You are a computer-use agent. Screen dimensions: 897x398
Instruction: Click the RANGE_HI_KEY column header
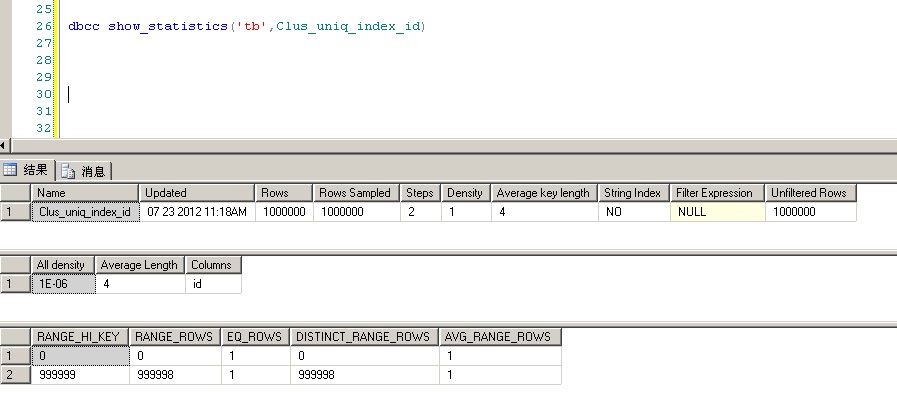click(80, 337)
